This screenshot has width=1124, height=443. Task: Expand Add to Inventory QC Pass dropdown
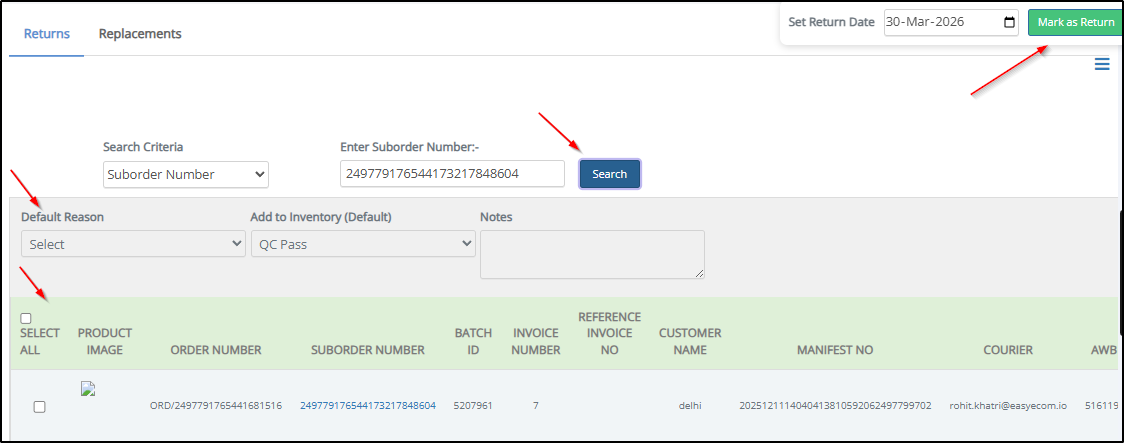click(x=362, y=244)
